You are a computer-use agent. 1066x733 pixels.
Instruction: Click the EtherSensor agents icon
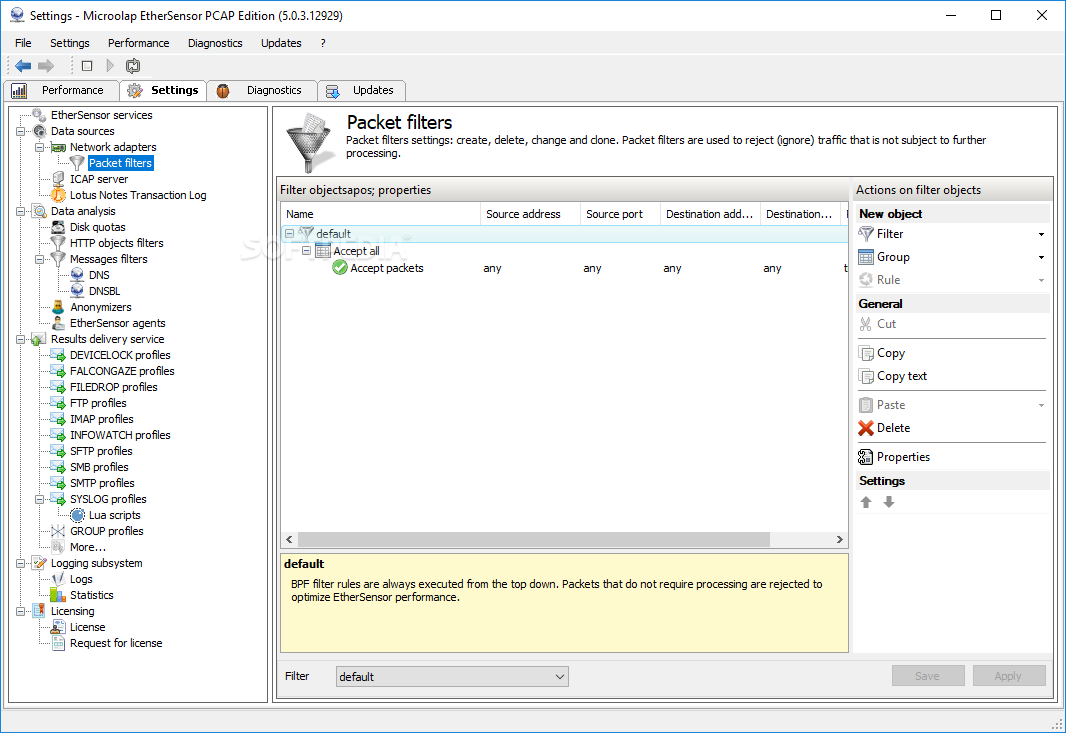tap(58, 323)
